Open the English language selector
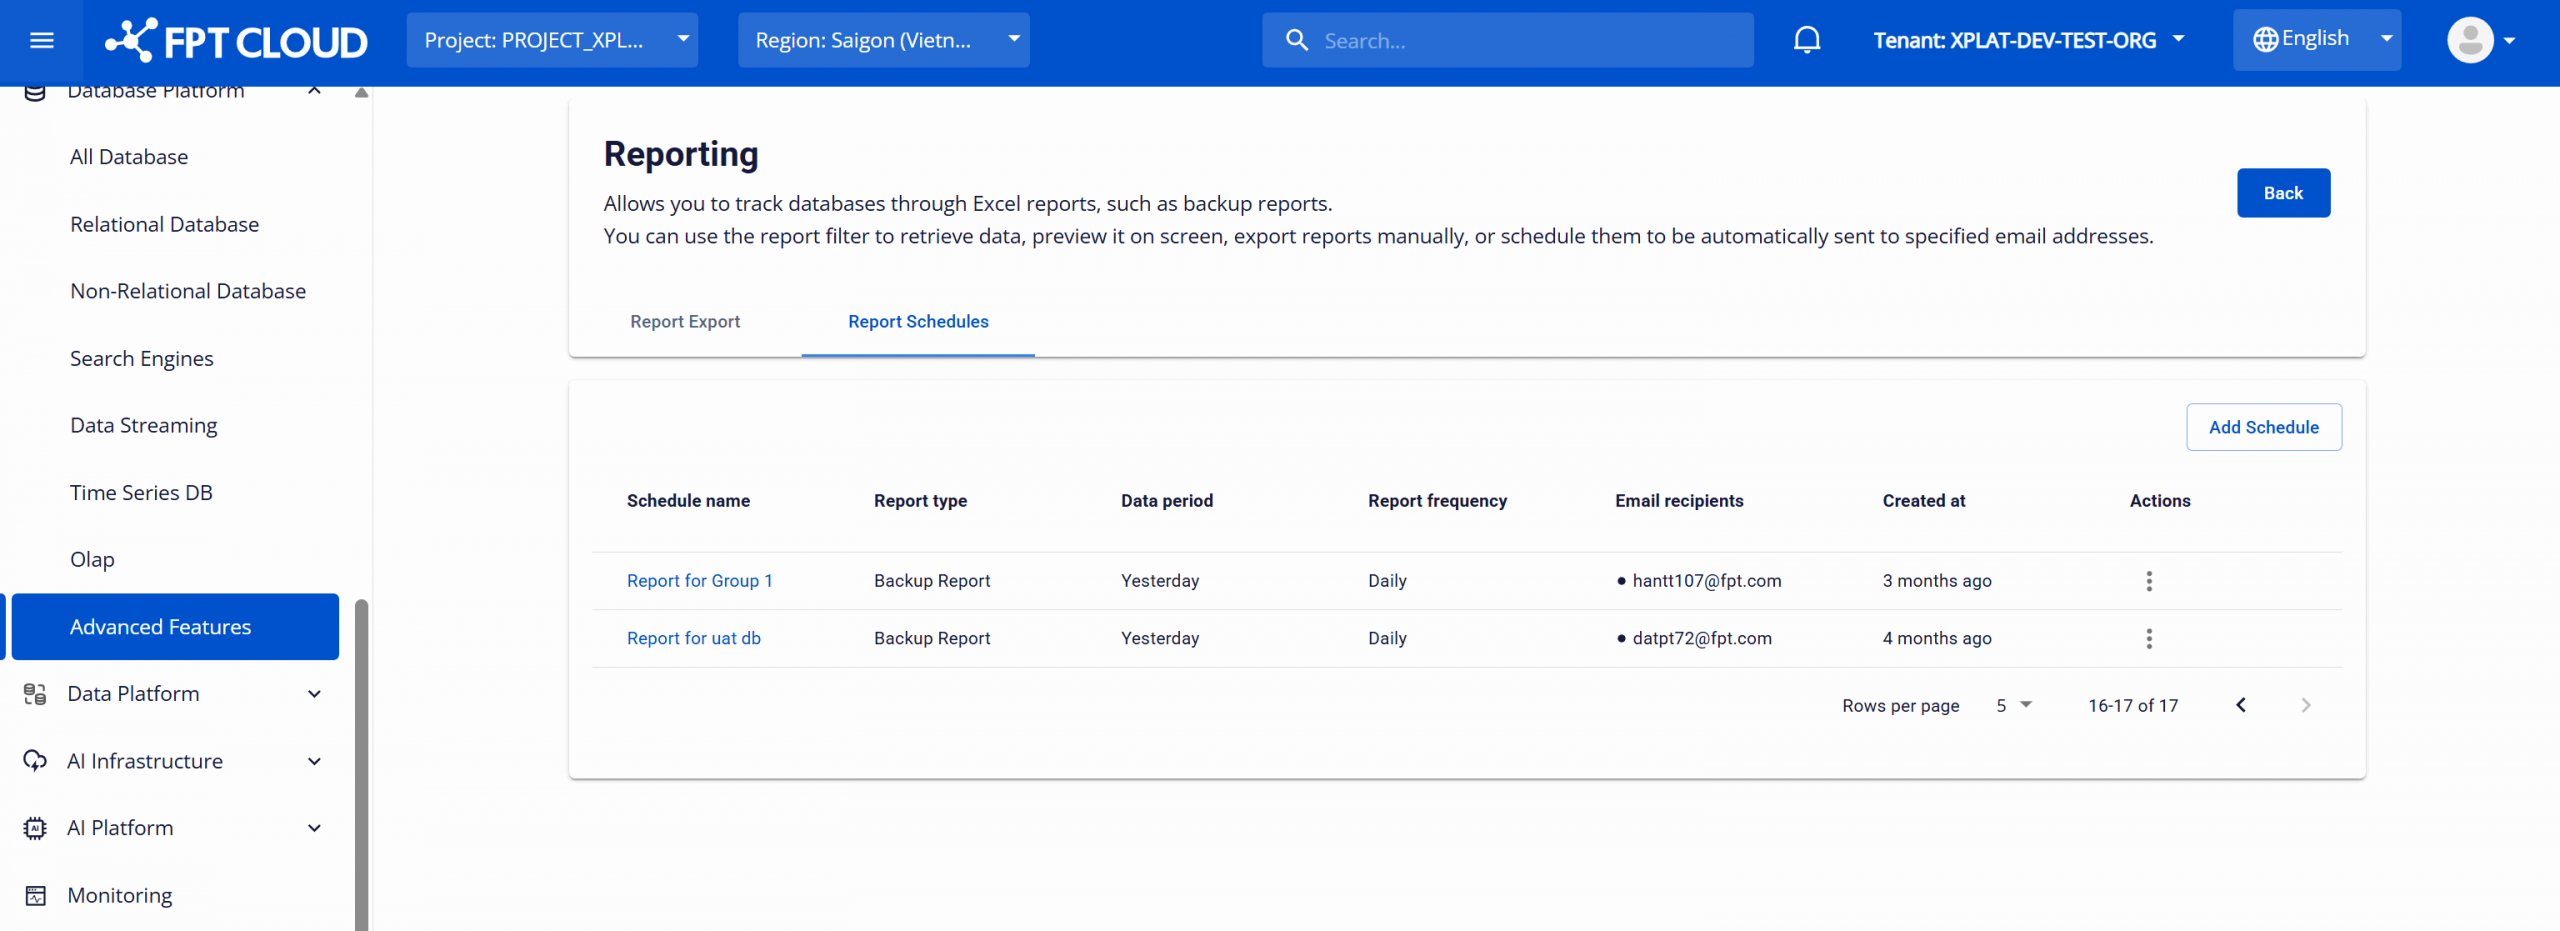 pos(2316,40)
